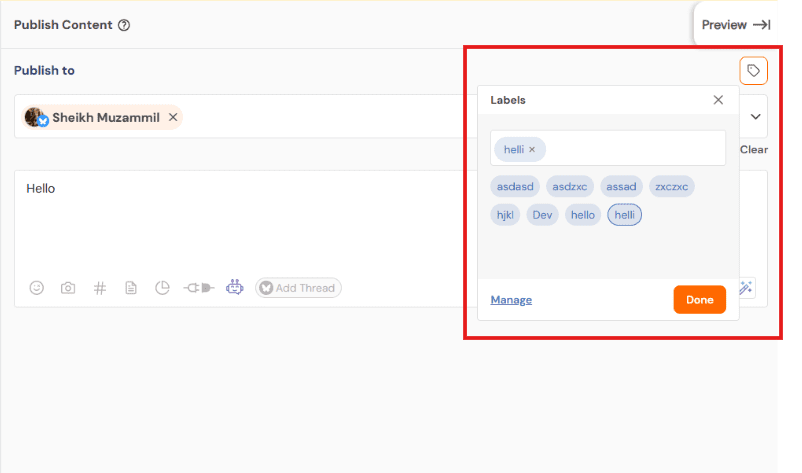
Task: Open the Preview panel
Action: tap(736, 25)
